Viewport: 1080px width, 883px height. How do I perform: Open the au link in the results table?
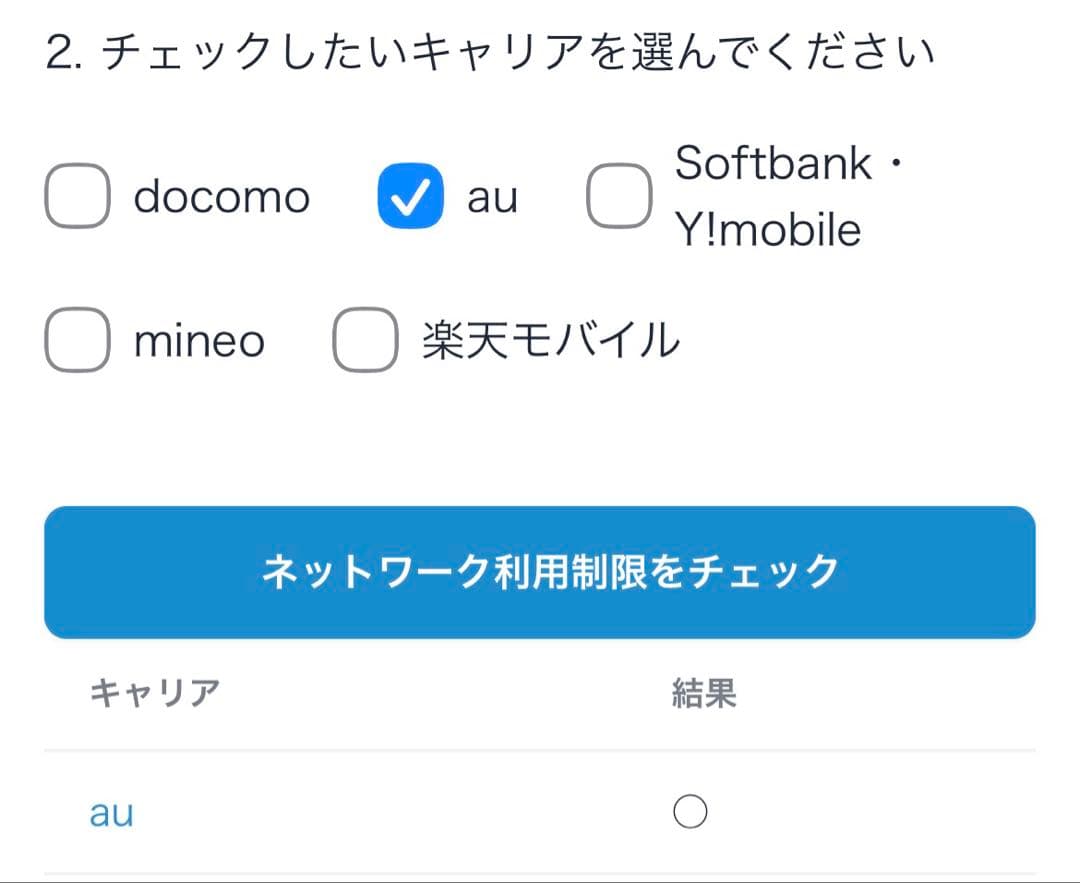[x=110, y=813]
